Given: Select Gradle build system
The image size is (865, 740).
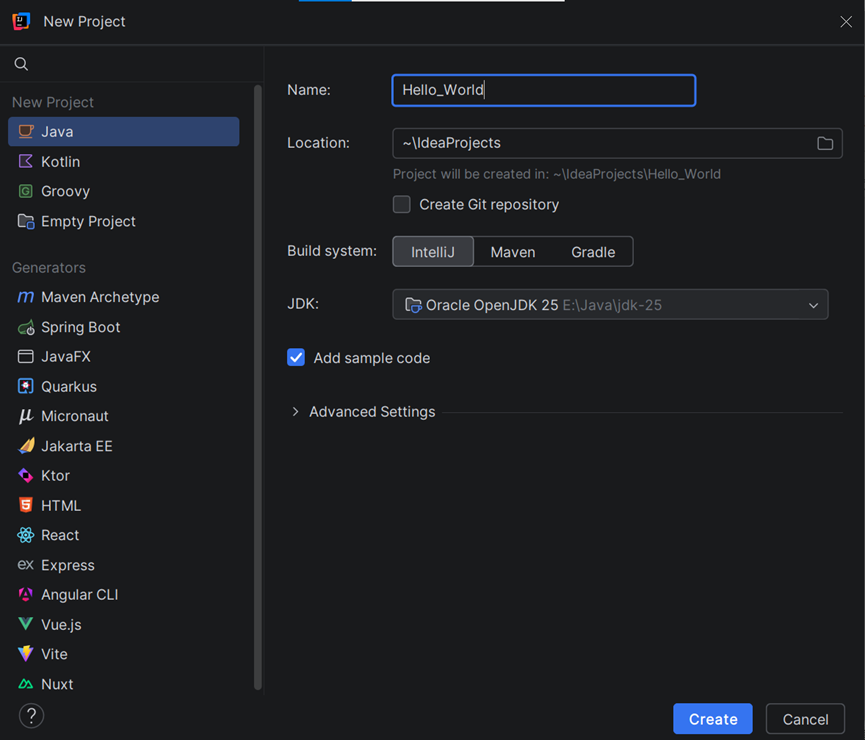Looking at the screenshot, I should click(593, 252).
